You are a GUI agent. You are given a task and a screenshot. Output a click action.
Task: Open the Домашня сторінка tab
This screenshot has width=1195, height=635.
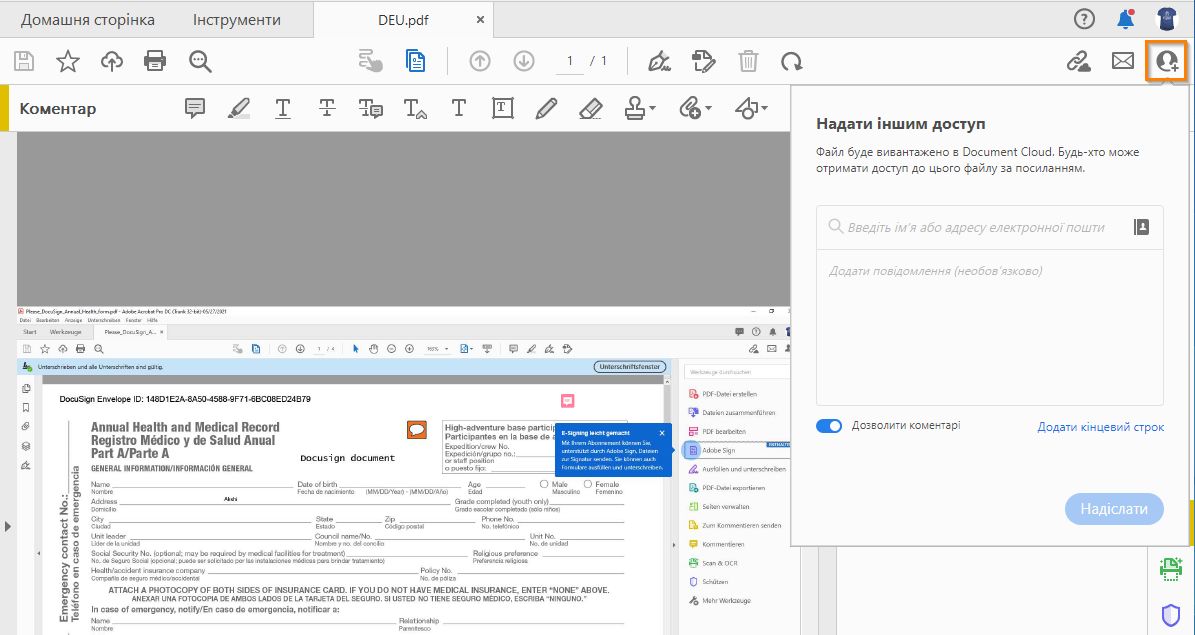click(88, 20)
